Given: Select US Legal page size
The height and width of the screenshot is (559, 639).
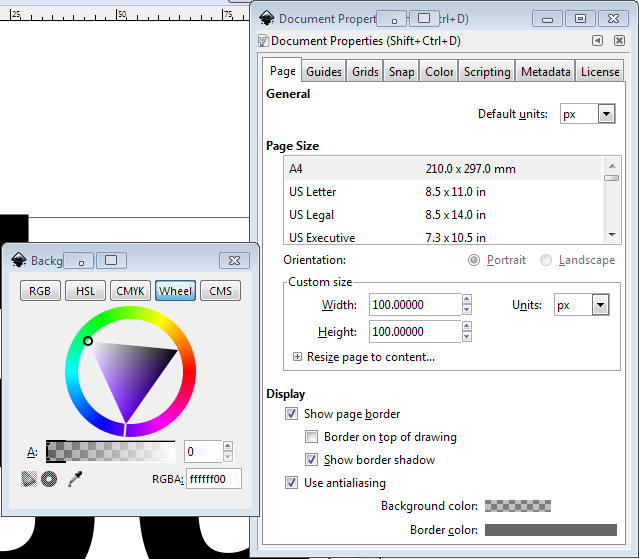Looking at the screenshot, I should 443,215.
